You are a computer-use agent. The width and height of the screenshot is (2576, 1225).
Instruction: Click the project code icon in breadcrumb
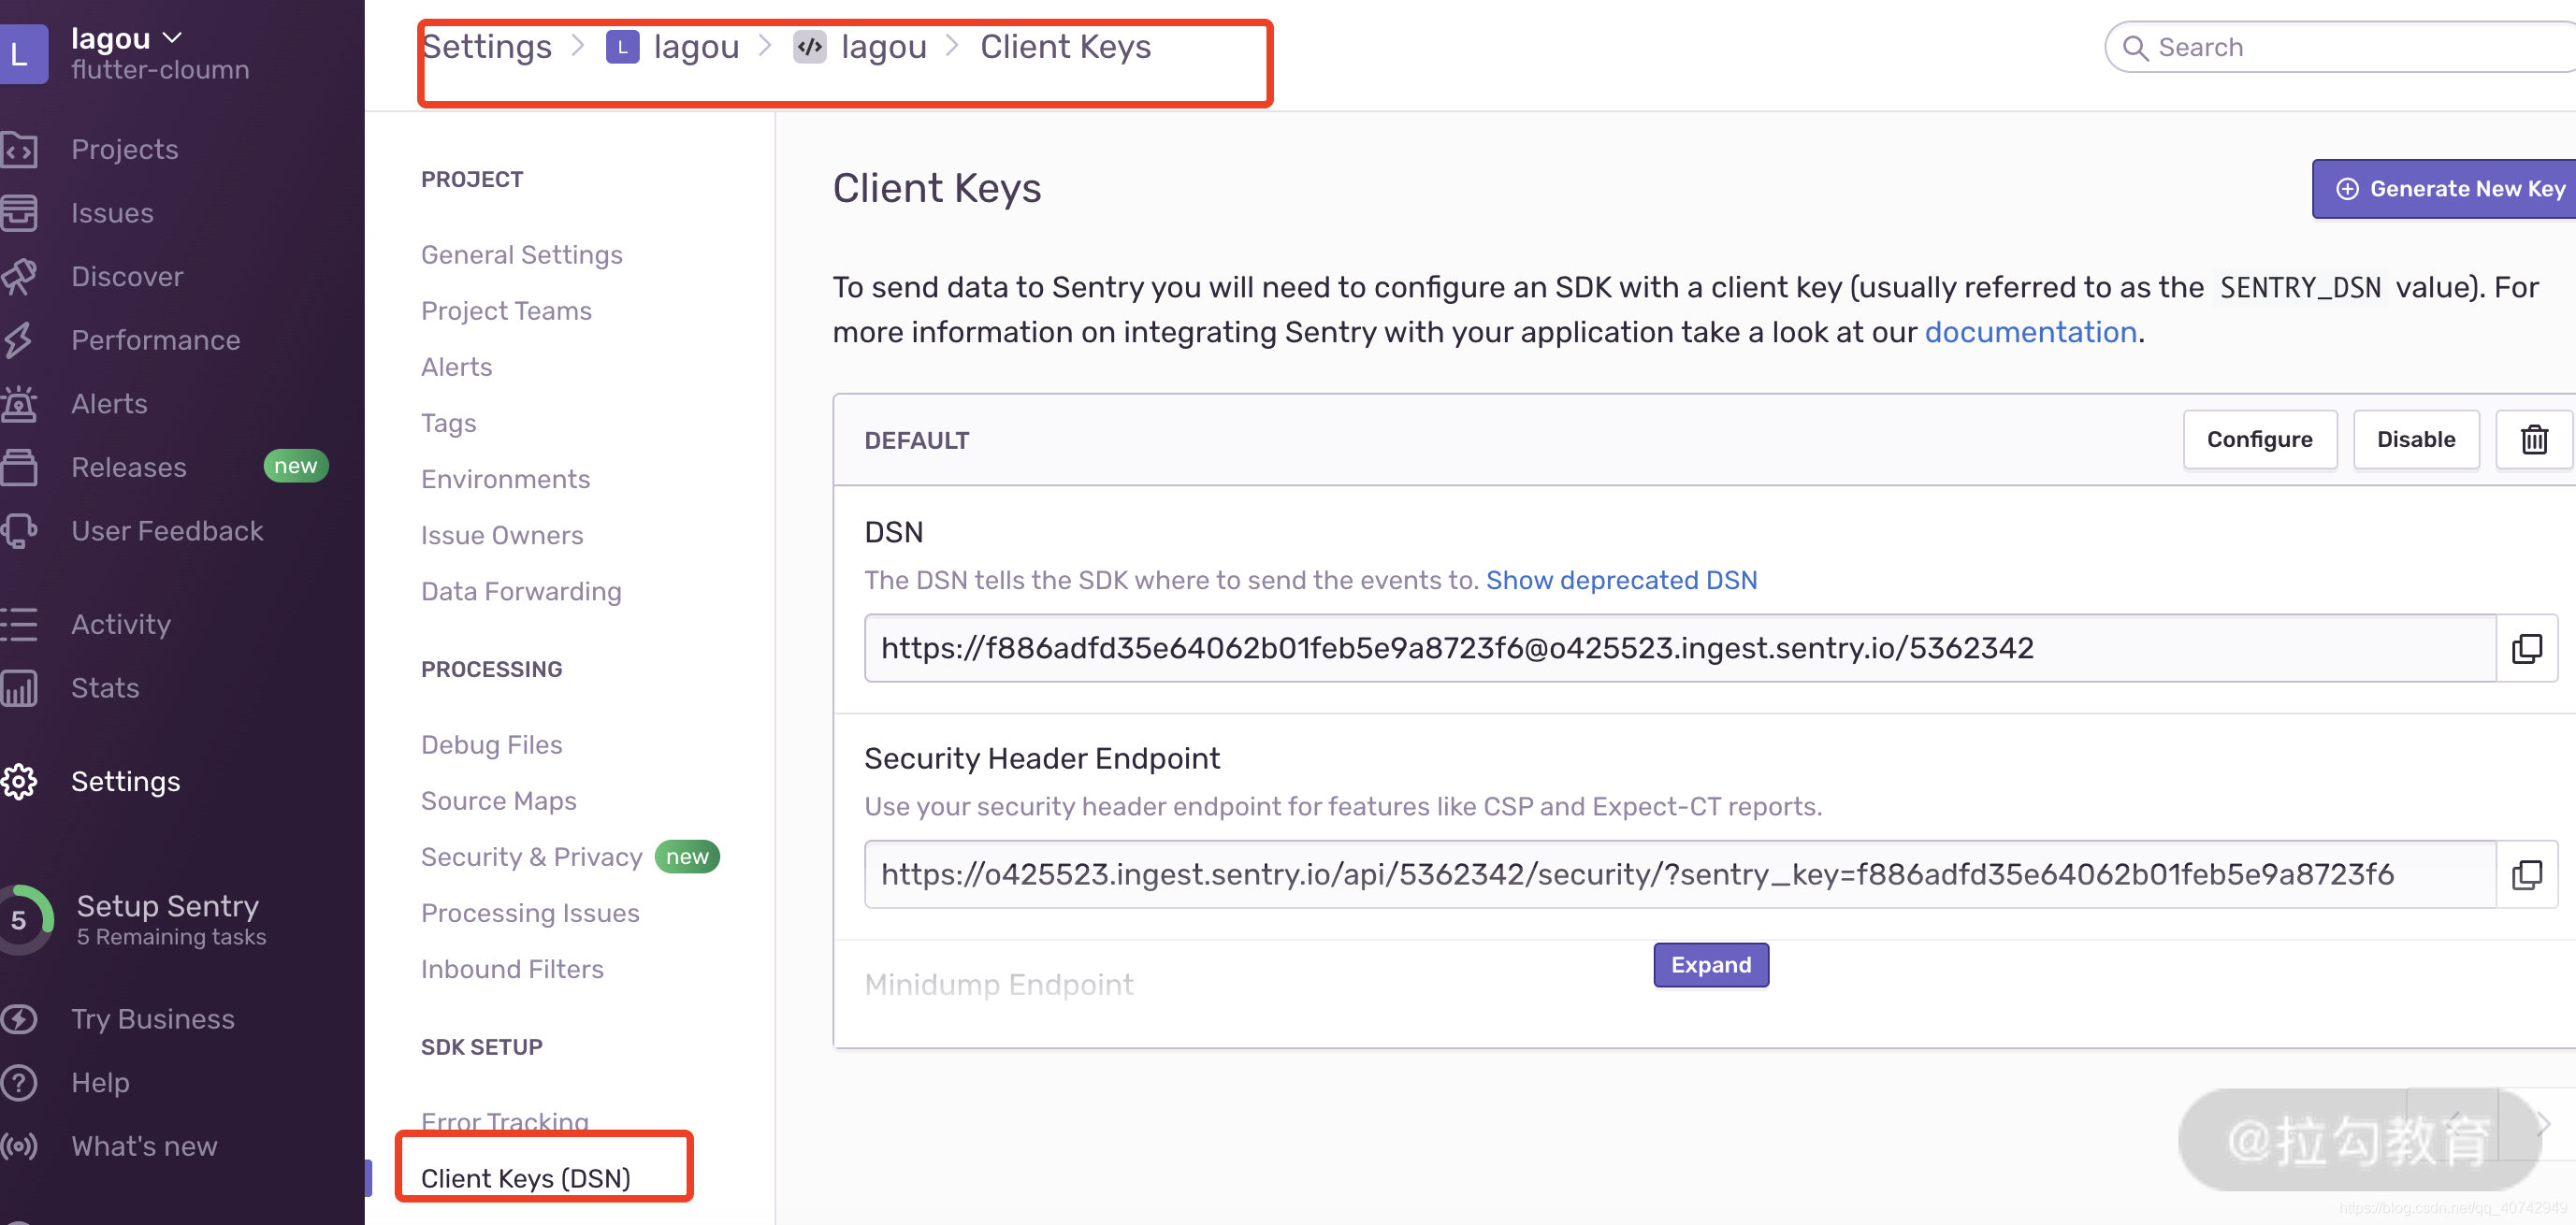[810, 47]
